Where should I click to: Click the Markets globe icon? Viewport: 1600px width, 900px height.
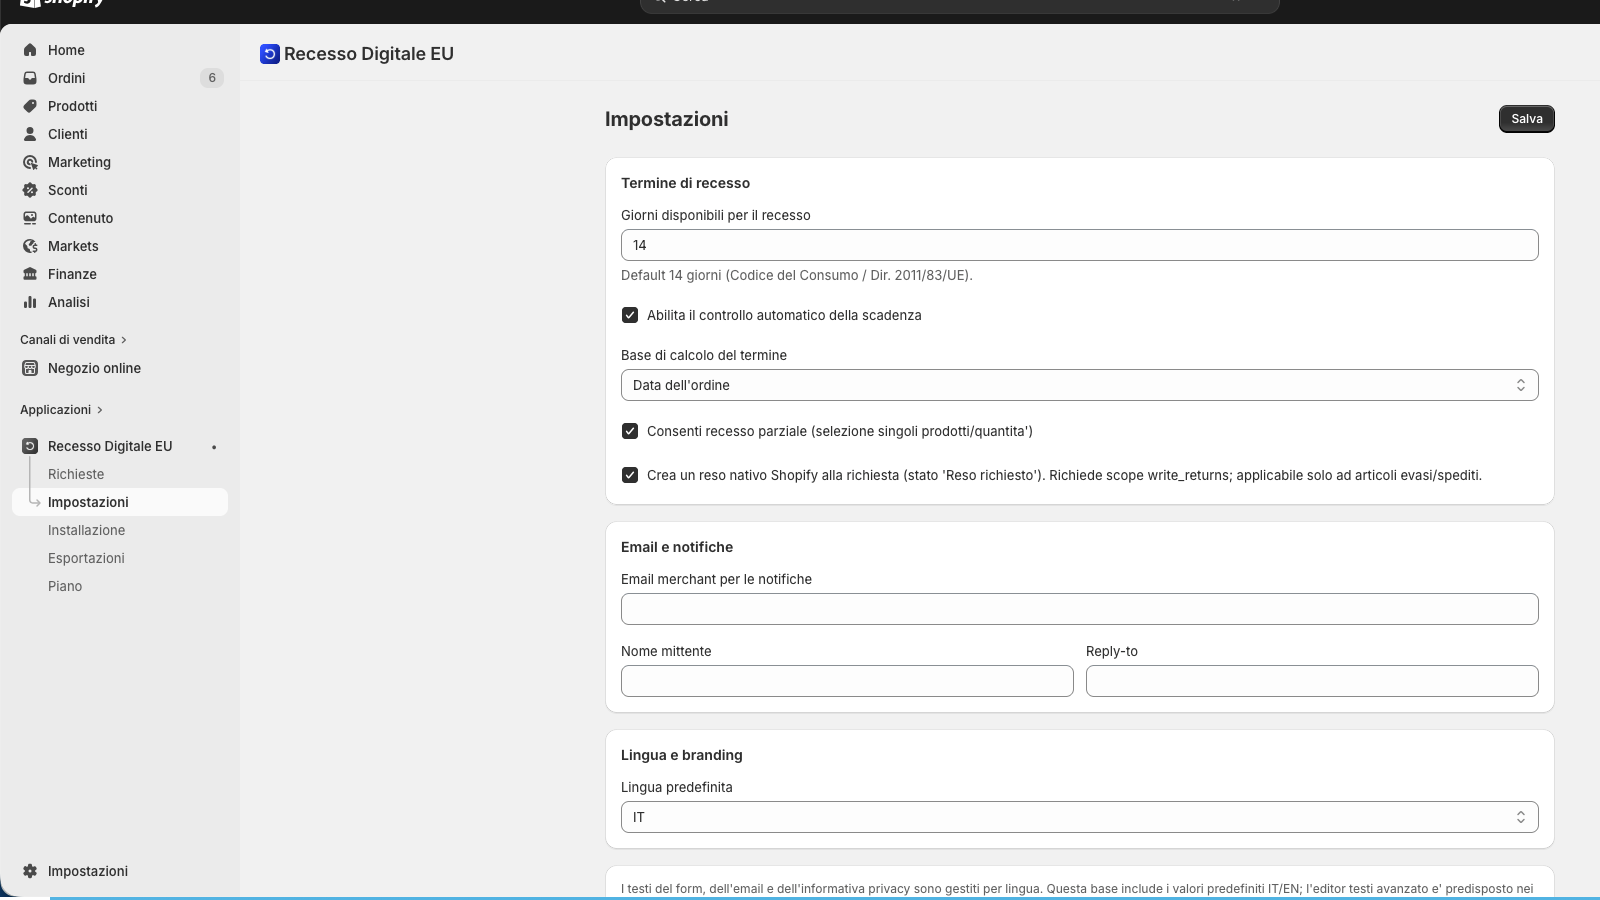tap(30, 246)
